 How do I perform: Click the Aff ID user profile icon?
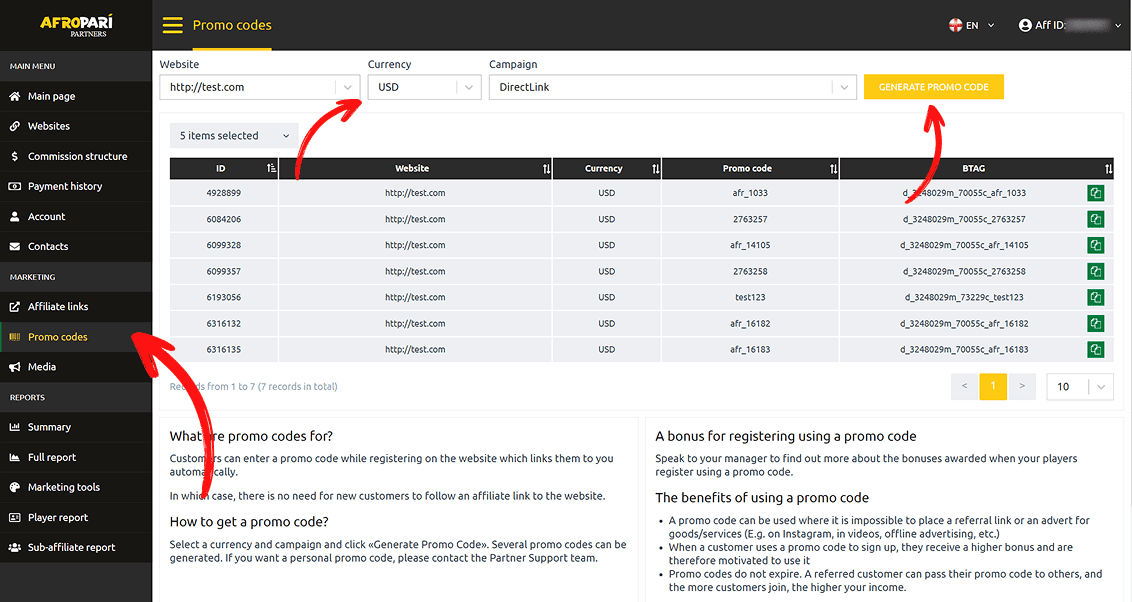(x=1025, y=25)
